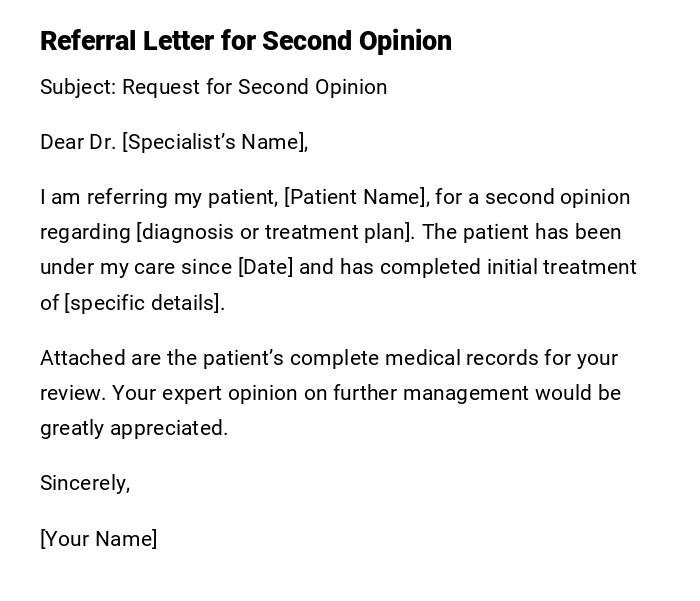
Task: Select the [Your Name] signature placeholder
Action: click(x=98, y=539)
